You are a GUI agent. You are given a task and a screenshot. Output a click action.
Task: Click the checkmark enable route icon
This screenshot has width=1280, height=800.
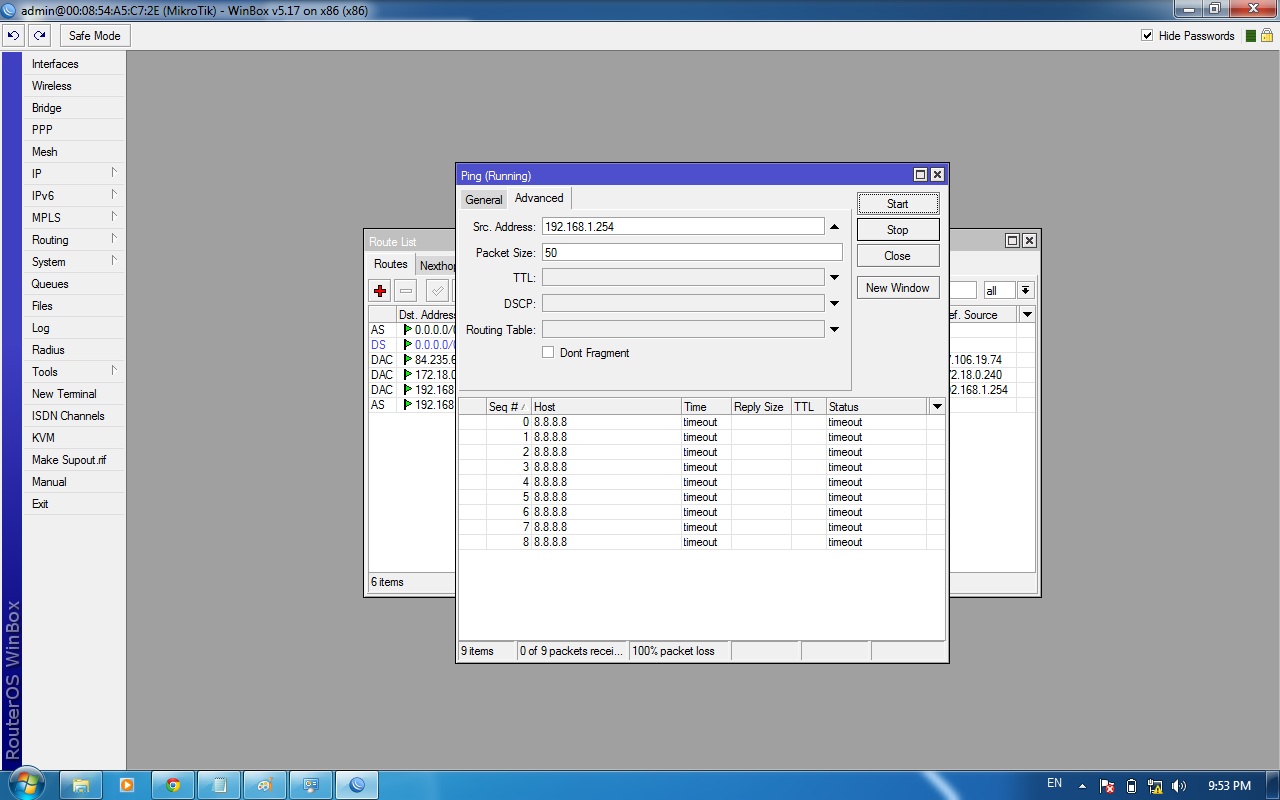point(437,291)
